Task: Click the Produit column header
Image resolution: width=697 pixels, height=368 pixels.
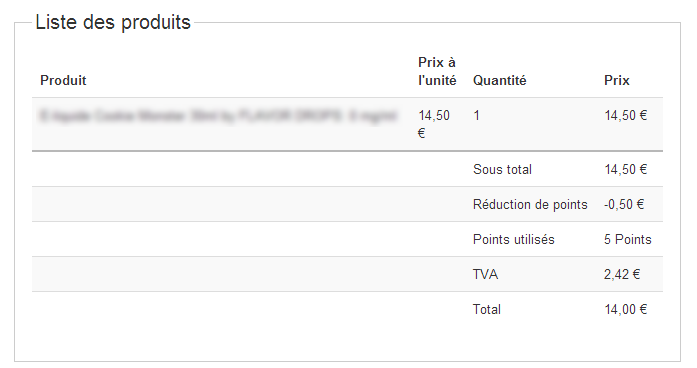Action: pos(63,80)
